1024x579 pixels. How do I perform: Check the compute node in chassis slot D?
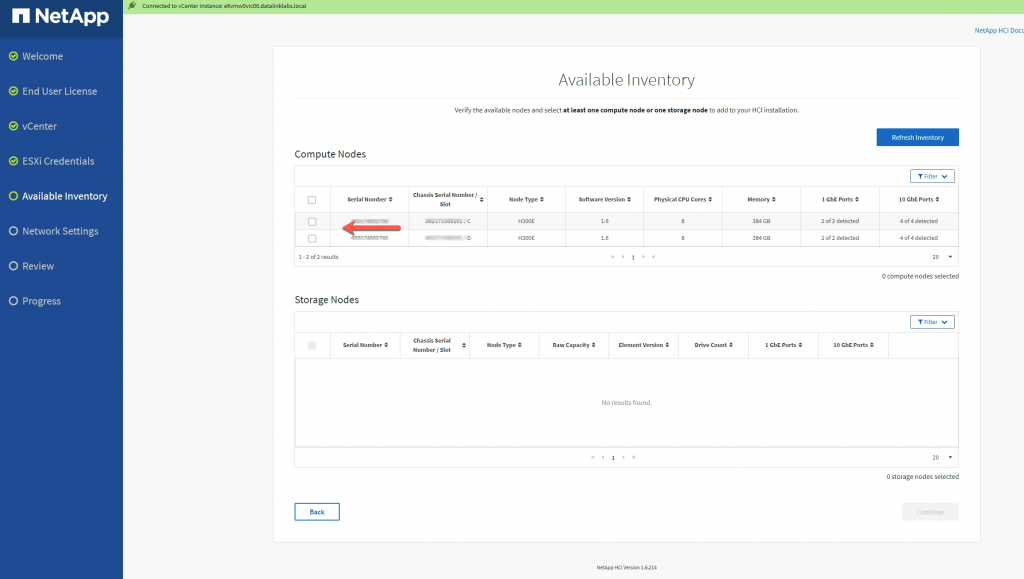point(312,238)
